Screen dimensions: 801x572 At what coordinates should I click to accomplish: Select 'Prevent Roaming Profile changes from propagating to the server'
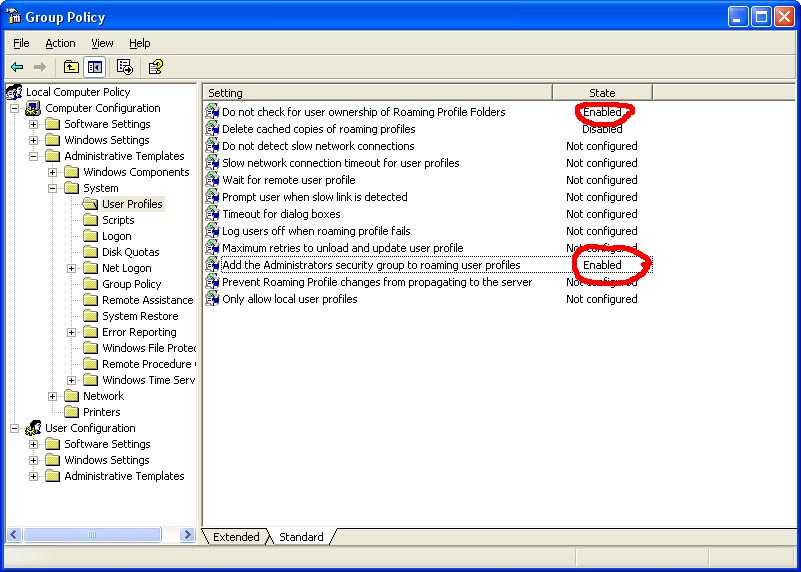(376, 282)
